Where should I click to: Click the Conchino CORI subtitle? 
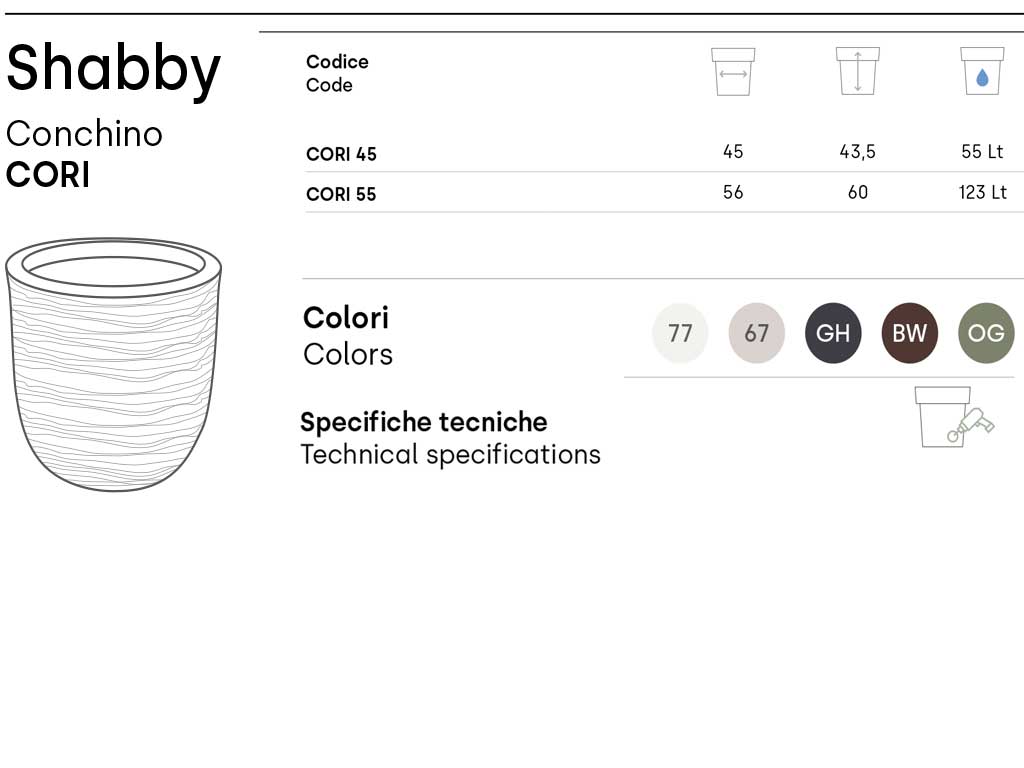pos(84,154)
